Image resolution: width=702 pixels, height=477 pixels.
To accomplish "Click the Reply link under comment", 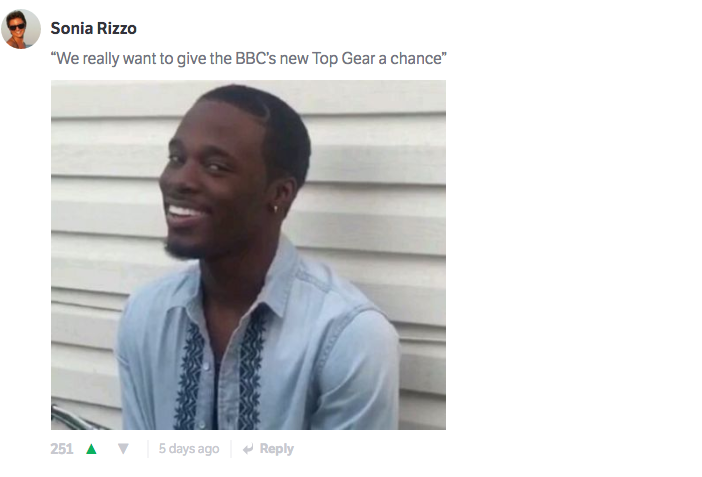I will click(x=276, y=449).
